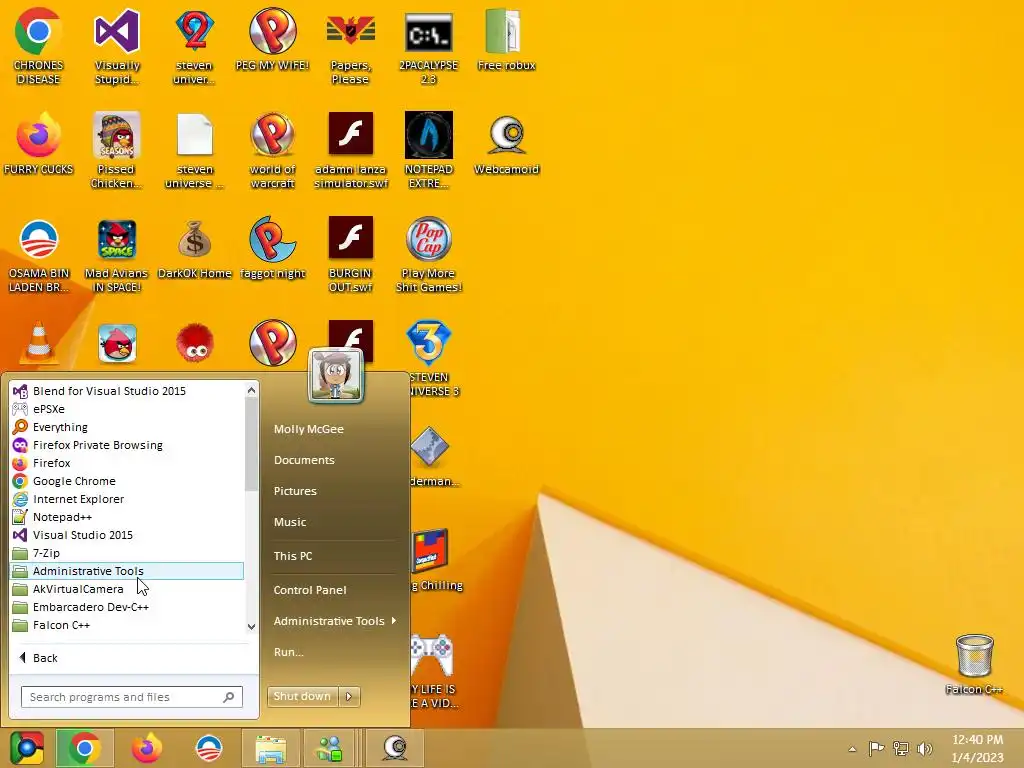This screenshot has width=1024, height=768.
Task: Click the Obama logo icon on the taskbar
Action: [x=209, y=748]
